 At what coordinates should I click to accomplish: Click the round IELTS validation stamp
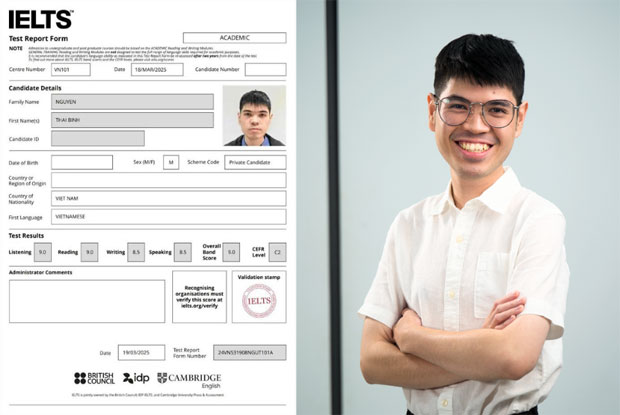coord(259,301)
